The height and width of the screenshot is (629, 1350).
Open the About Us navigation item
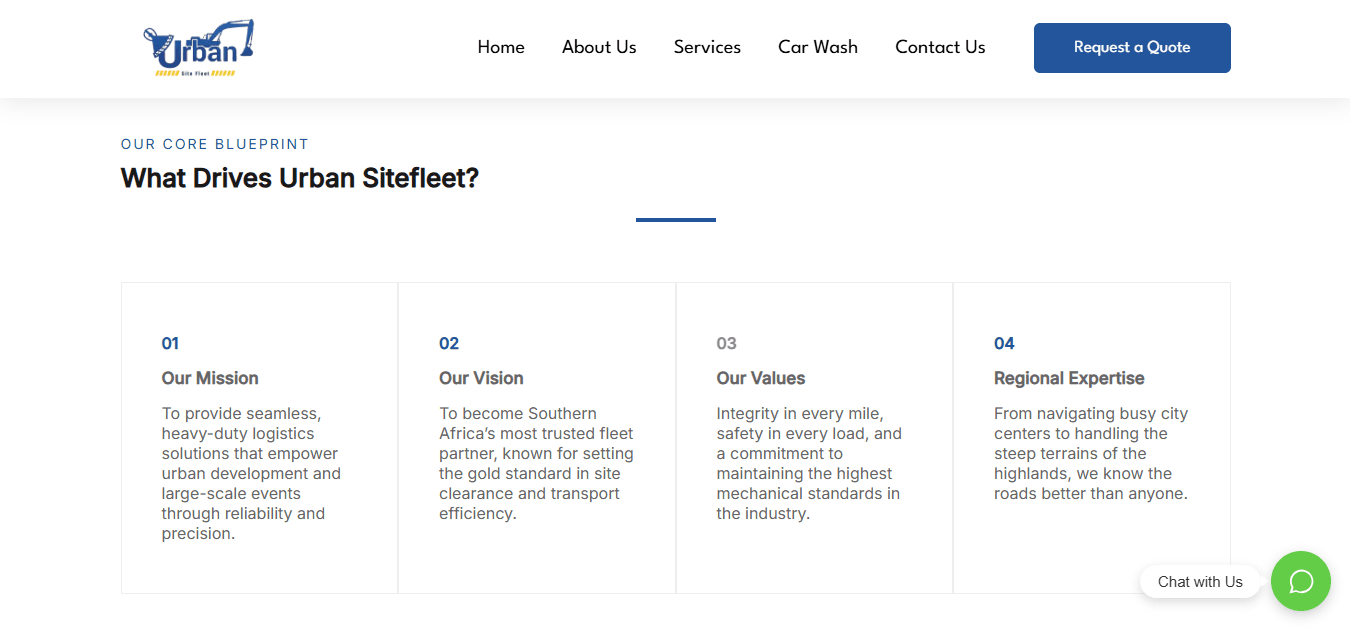point(599,47)
